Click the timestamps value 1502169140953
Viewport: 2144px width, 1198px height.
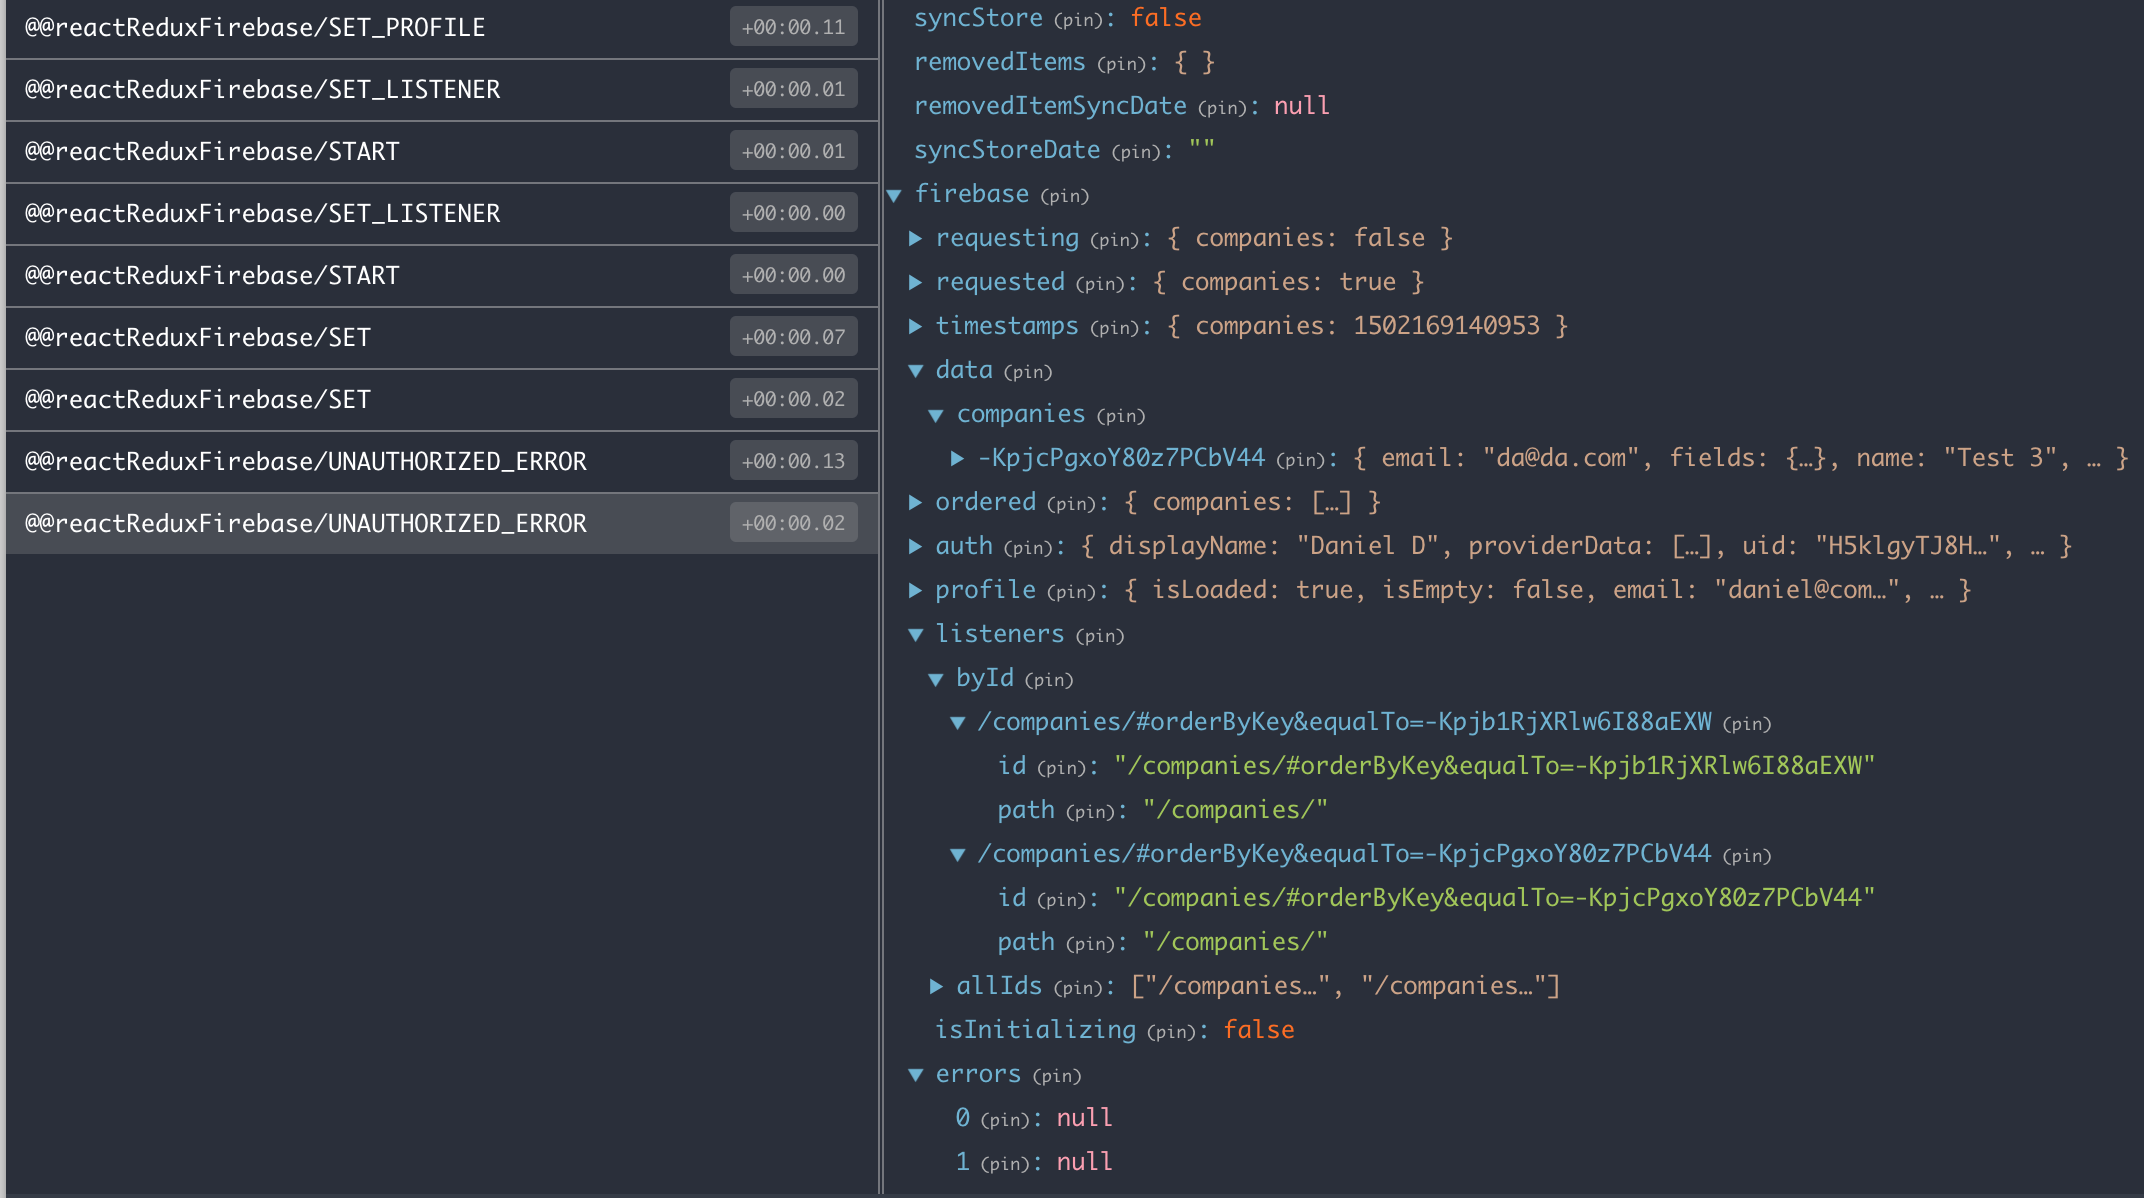click(x=1446, y=326)
